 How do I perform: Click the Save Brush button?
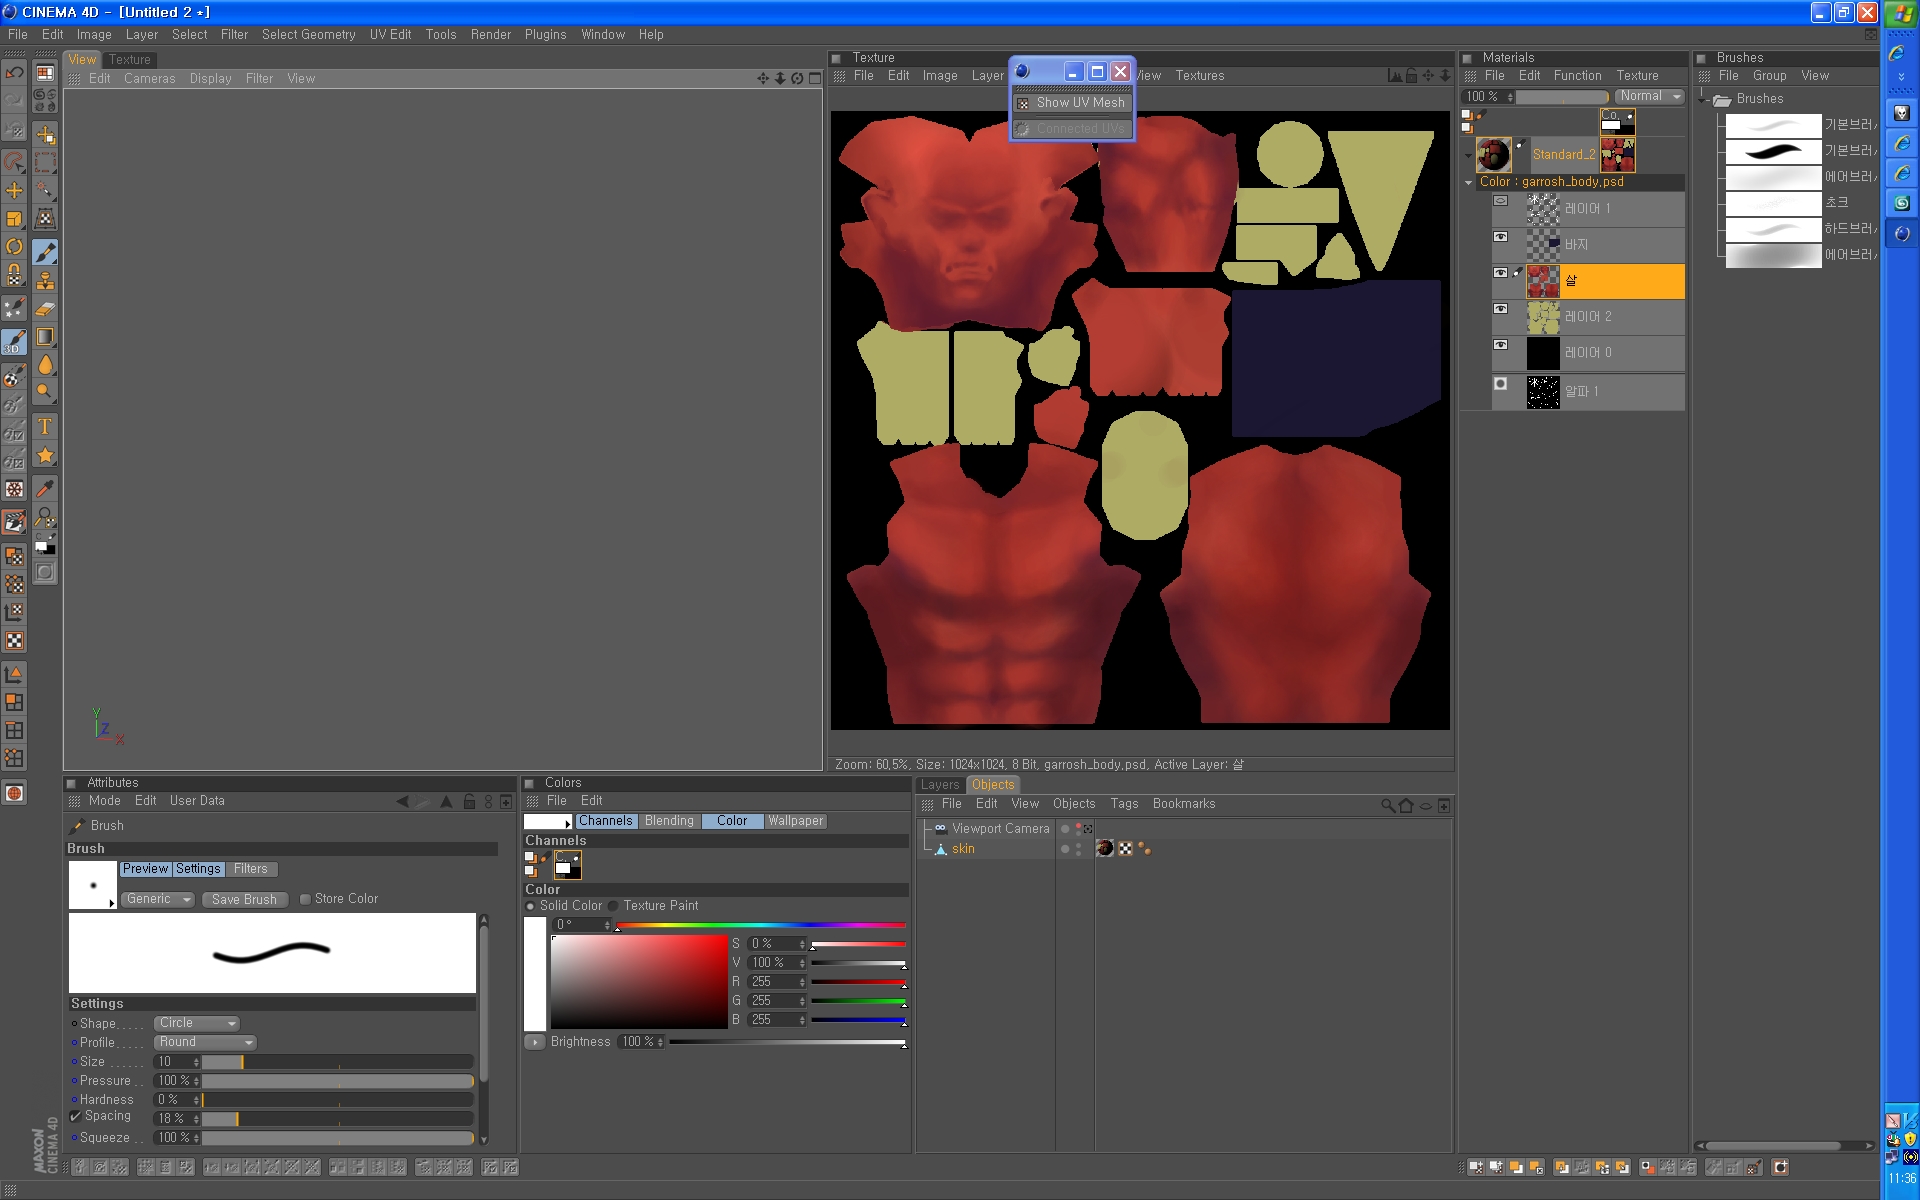tap(244, 899)
